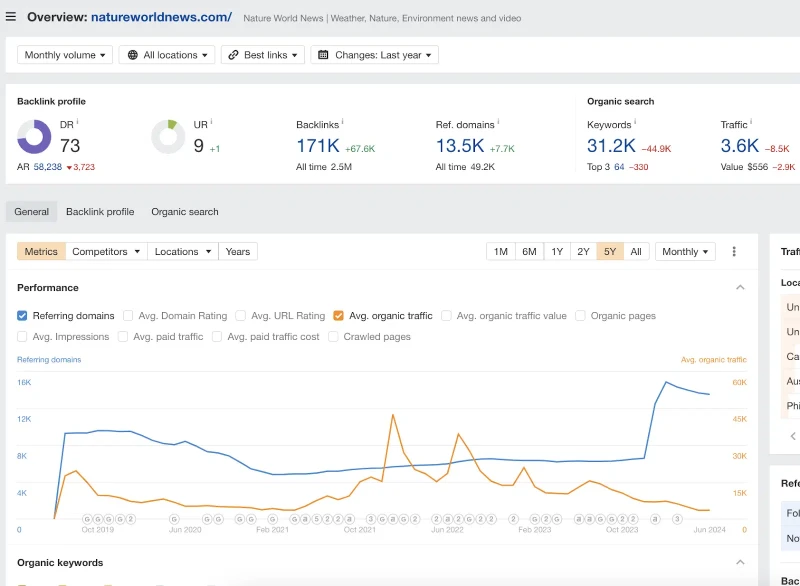Screen dimensions: 800x586
Task: Open the three-dot chart options menu
Action: pos(734,251)
